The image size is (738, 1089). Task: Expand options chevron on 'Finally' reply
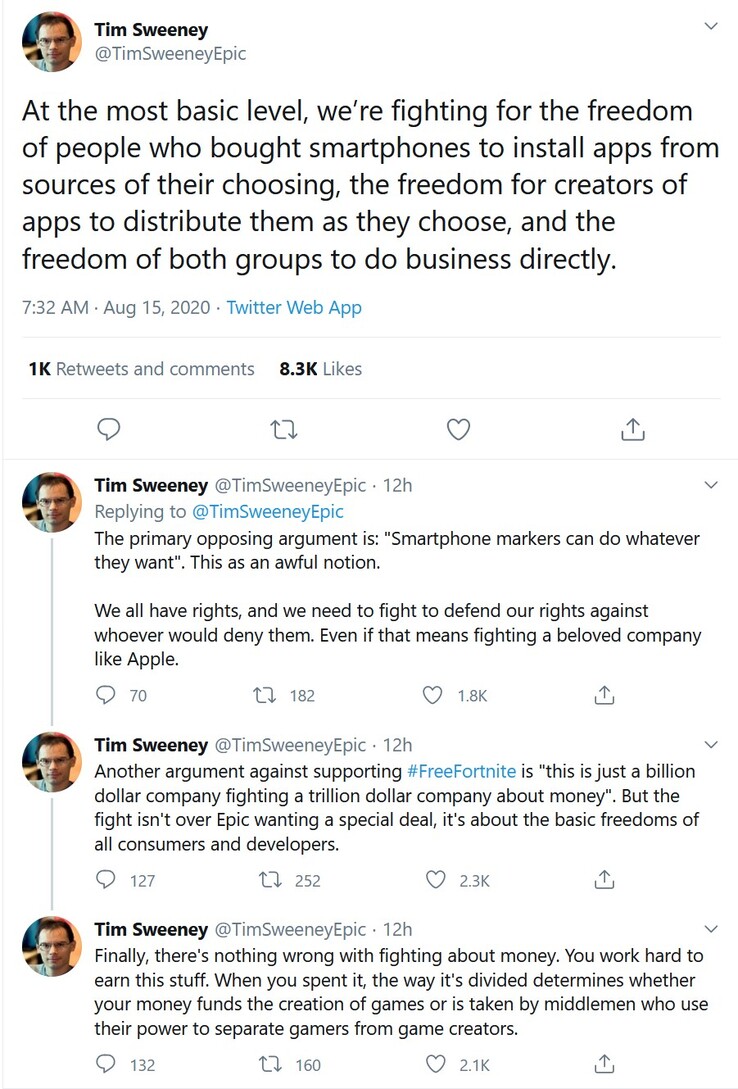point(711,929)
